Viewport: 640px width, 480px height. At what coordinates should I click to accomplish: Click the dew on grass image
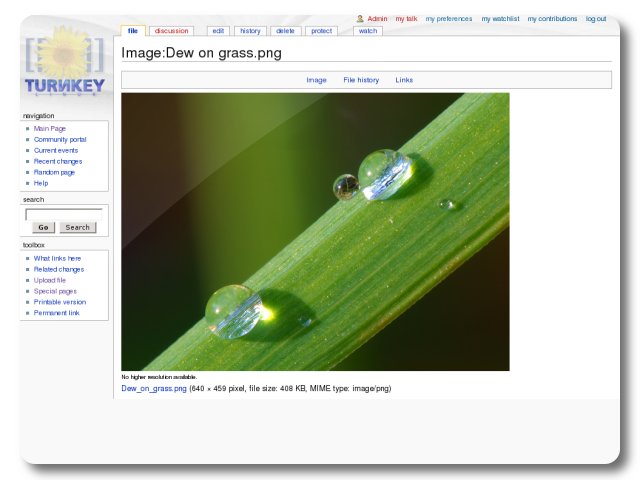click(315, 232)
